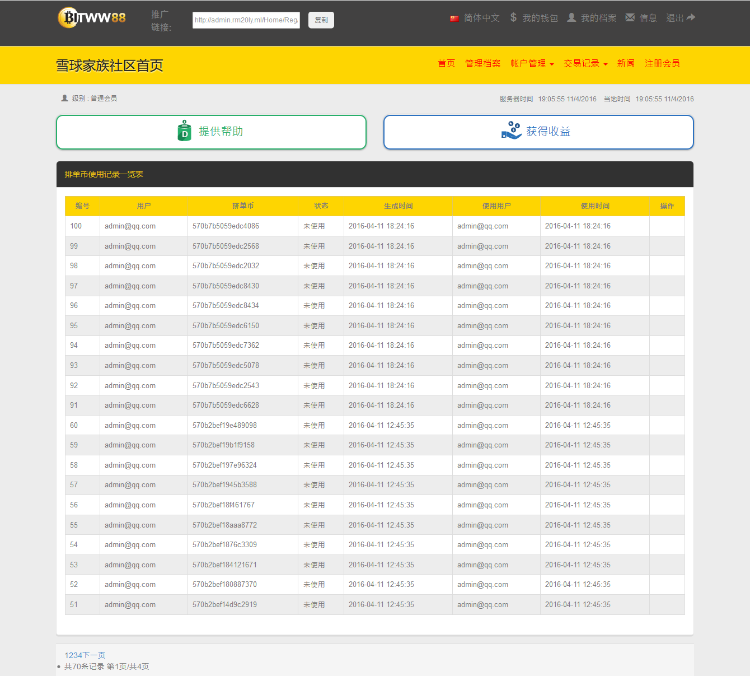Select coin code 570b7b5059edc8430

pos(226,286)
